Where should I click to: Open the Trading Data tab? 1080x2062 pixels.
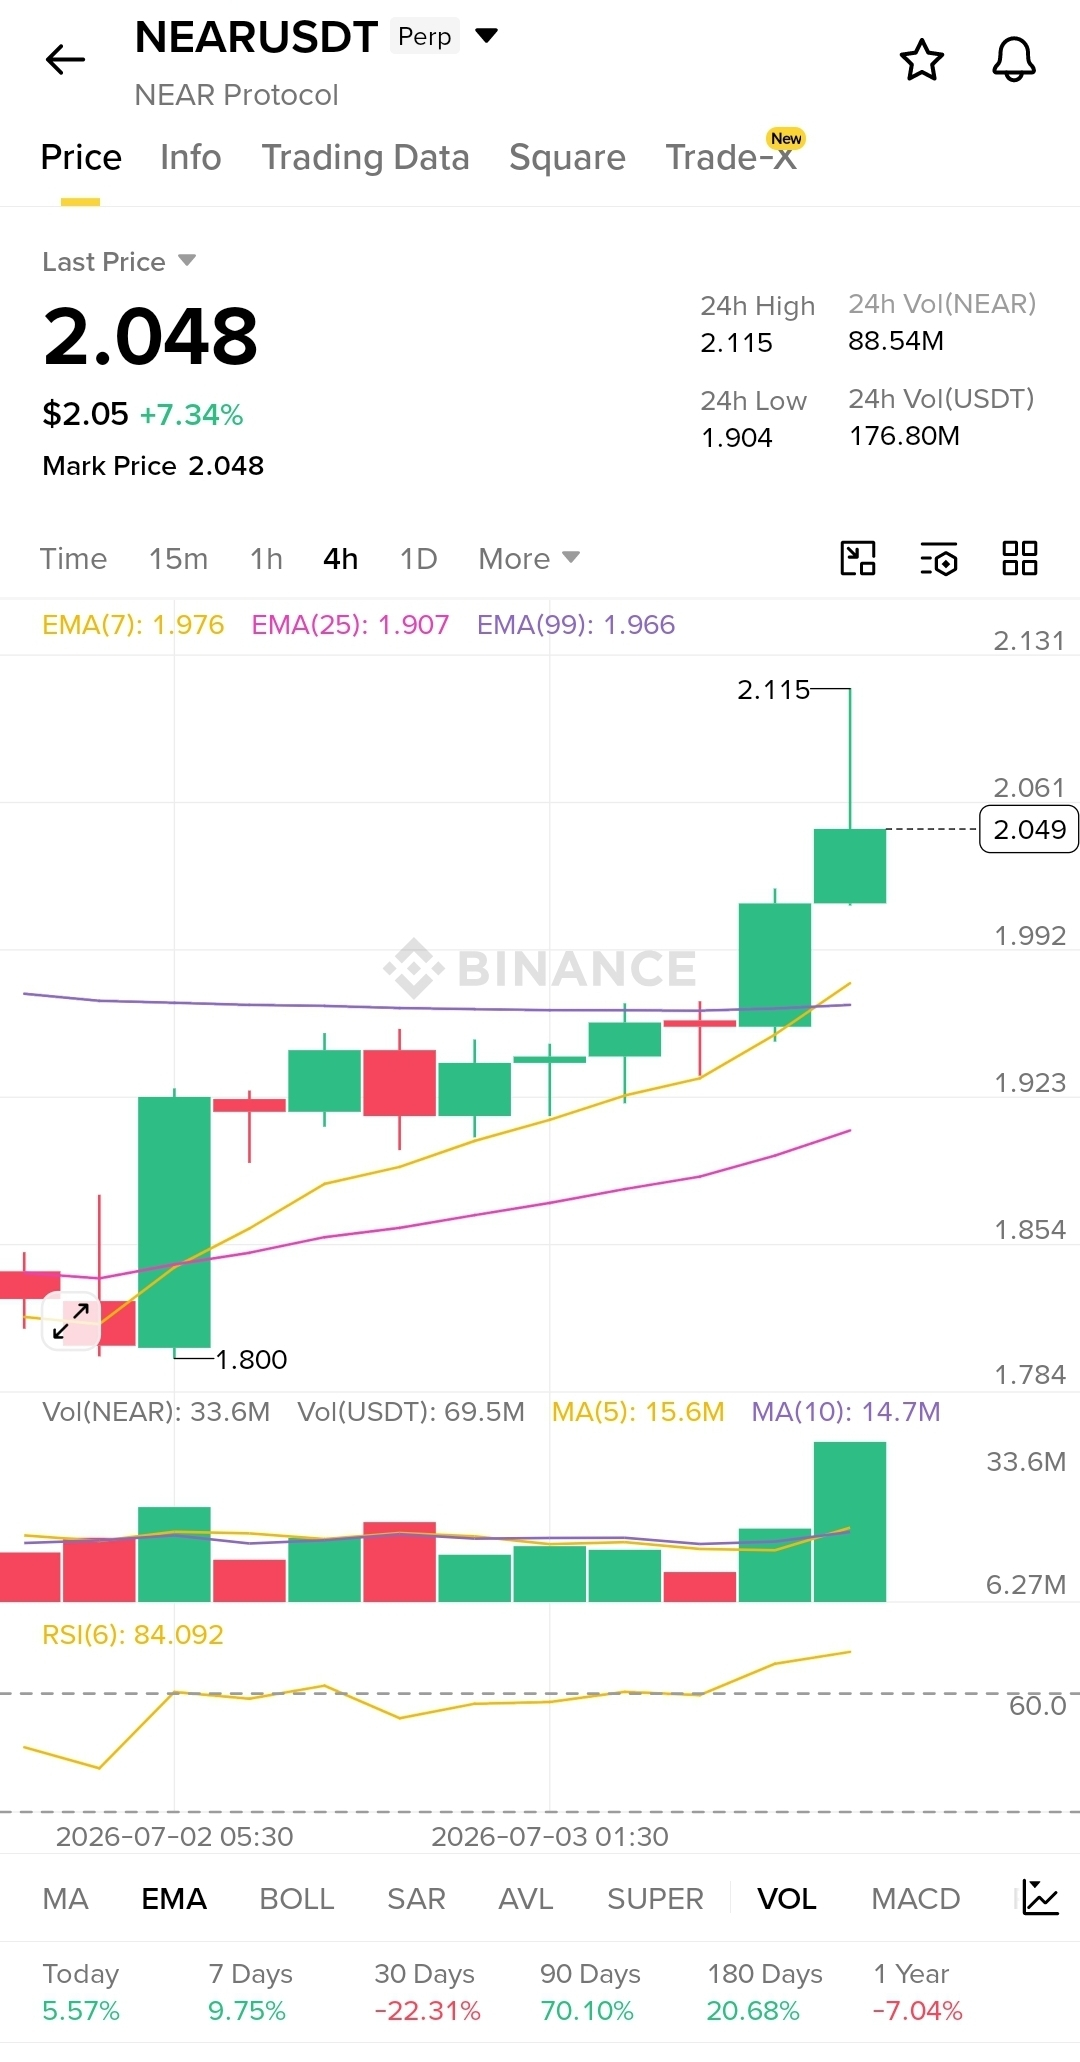coord(365,158)
